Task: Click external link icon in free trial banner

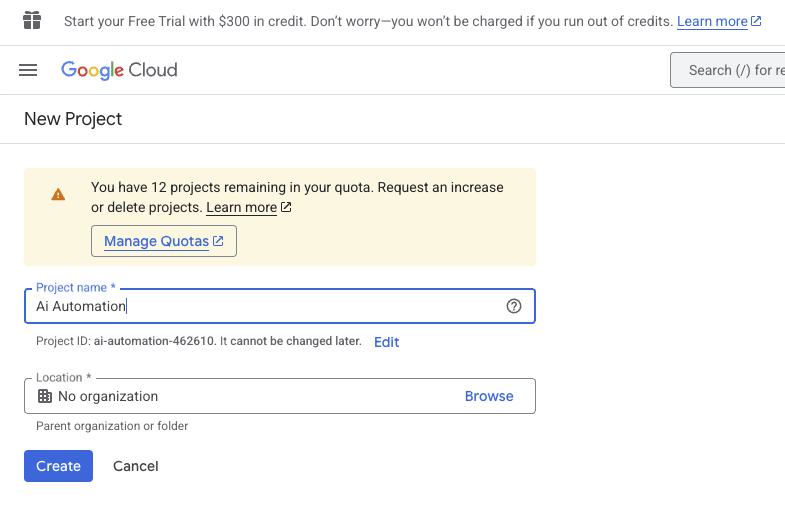Action: click(x=756, y=21)
